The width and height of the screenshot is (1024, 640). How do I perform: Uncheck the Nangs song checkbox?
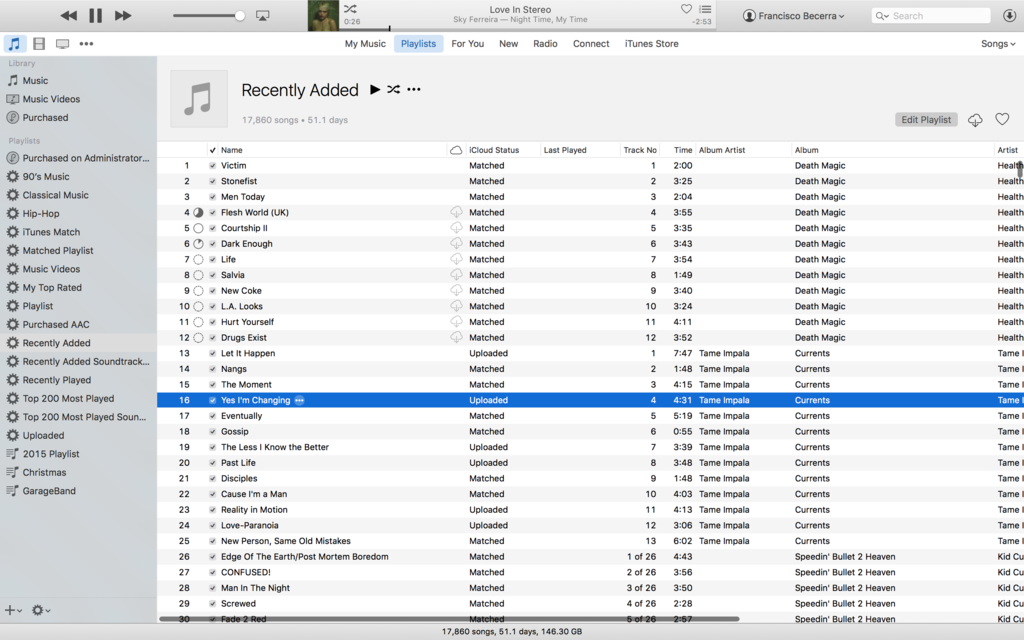[212, 369]
